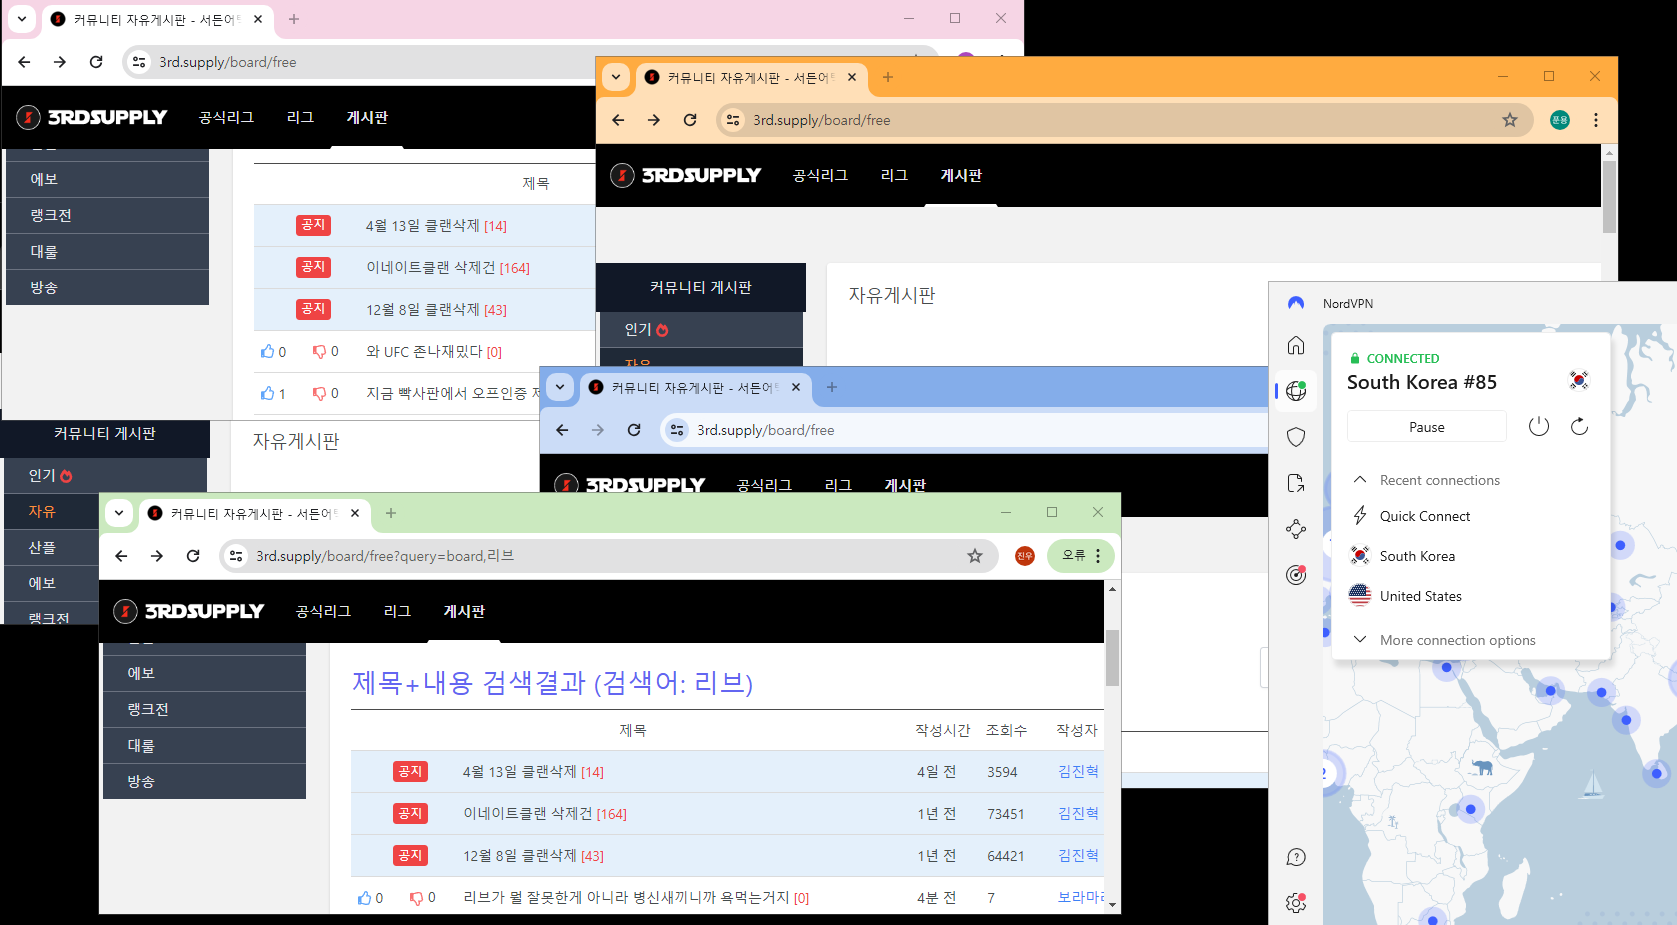1677x925 pixels.
Task: Expand More connection options
Action: pos(1457,640)
